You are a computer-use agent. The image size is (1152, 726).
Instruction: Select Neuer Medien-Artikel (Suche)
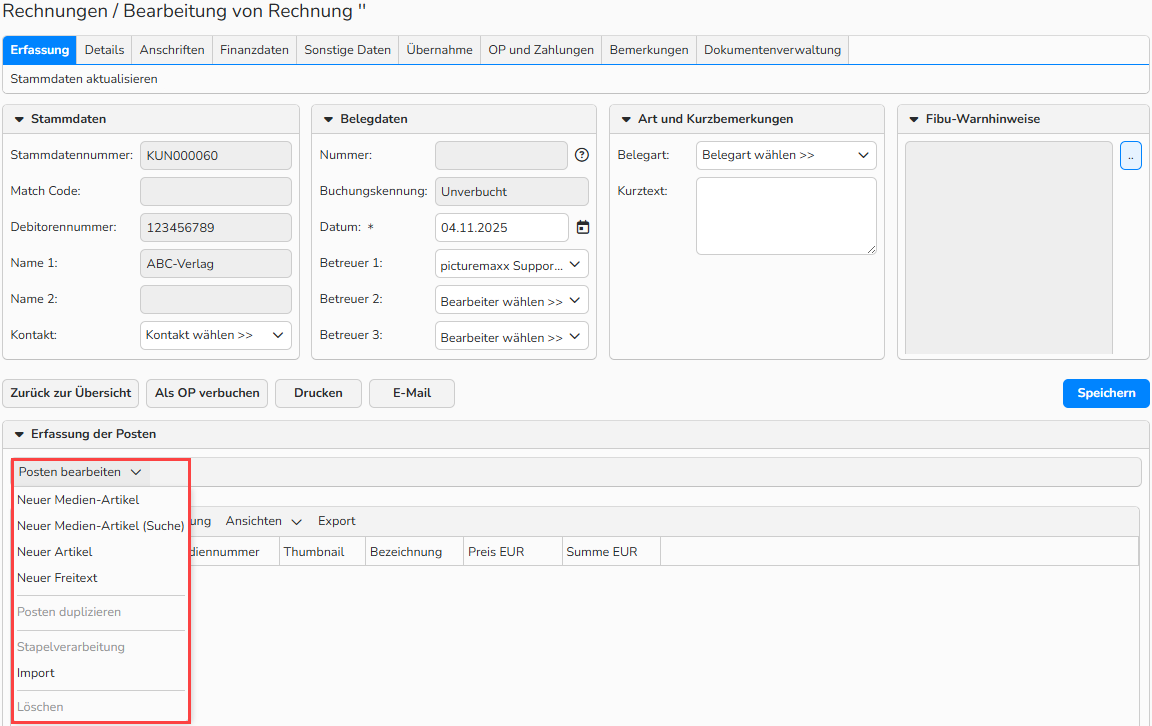pos(101,526)
